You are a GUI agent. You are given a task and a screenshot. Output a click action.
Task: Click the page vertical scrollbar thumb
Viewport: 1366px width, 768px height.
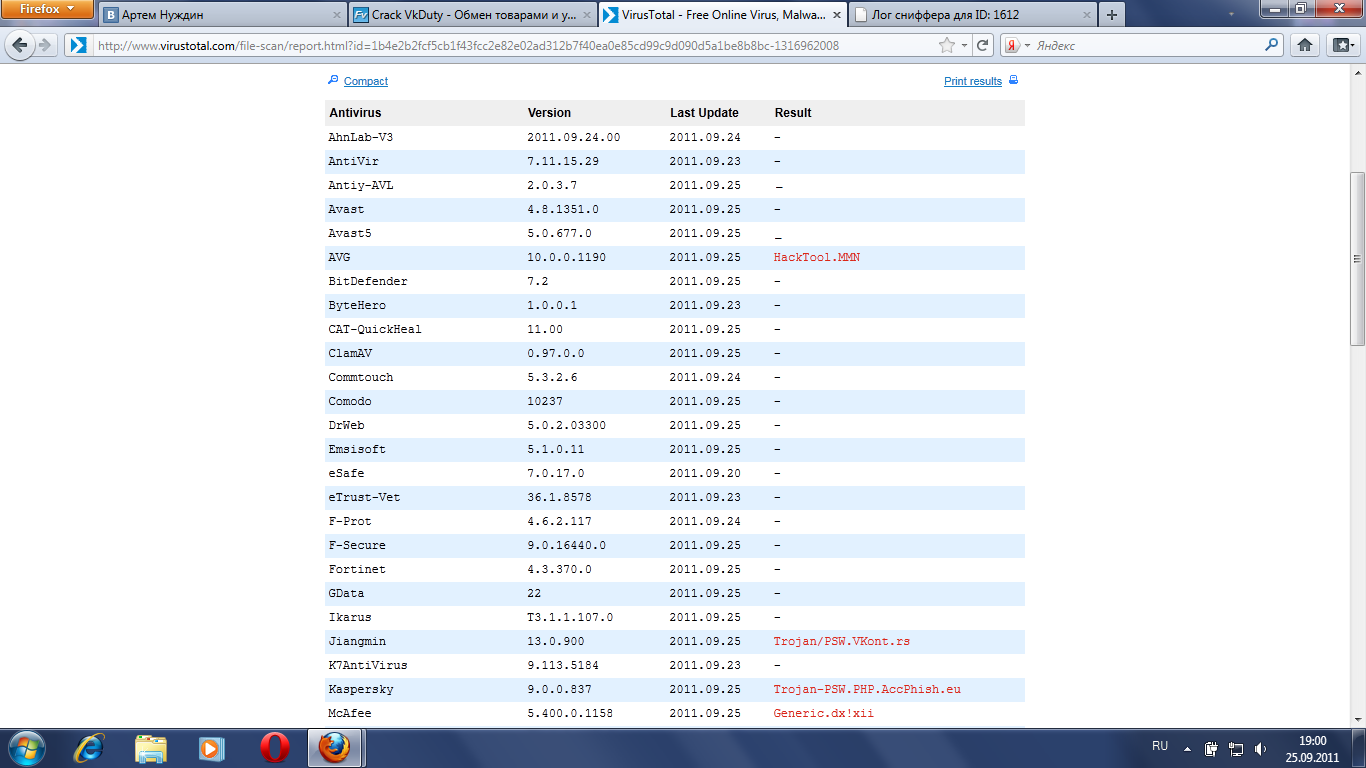tap(1357, 259)
